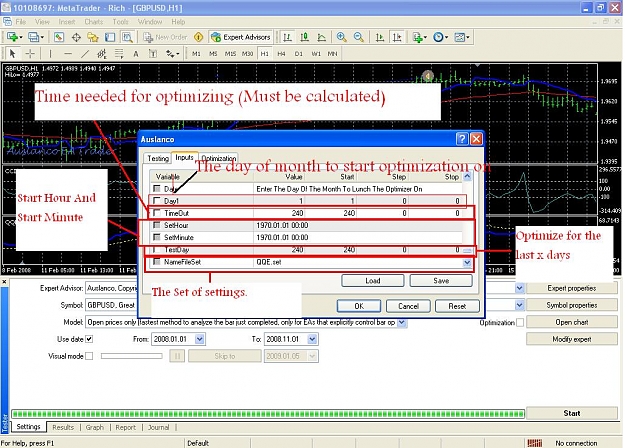This screenshot has height=448, width=625.
Task: Switch timeframe to M15
Action: pos(230,53)
